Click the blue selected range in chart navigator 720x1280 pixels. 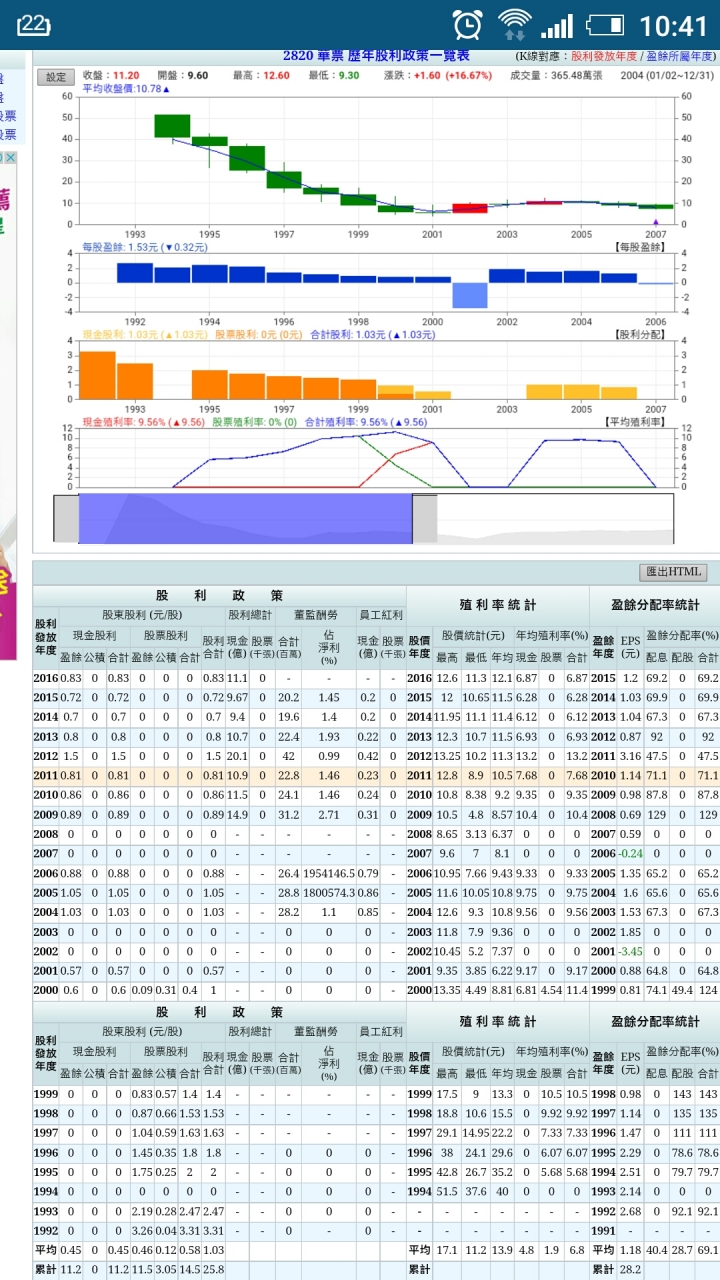point(246,518)
